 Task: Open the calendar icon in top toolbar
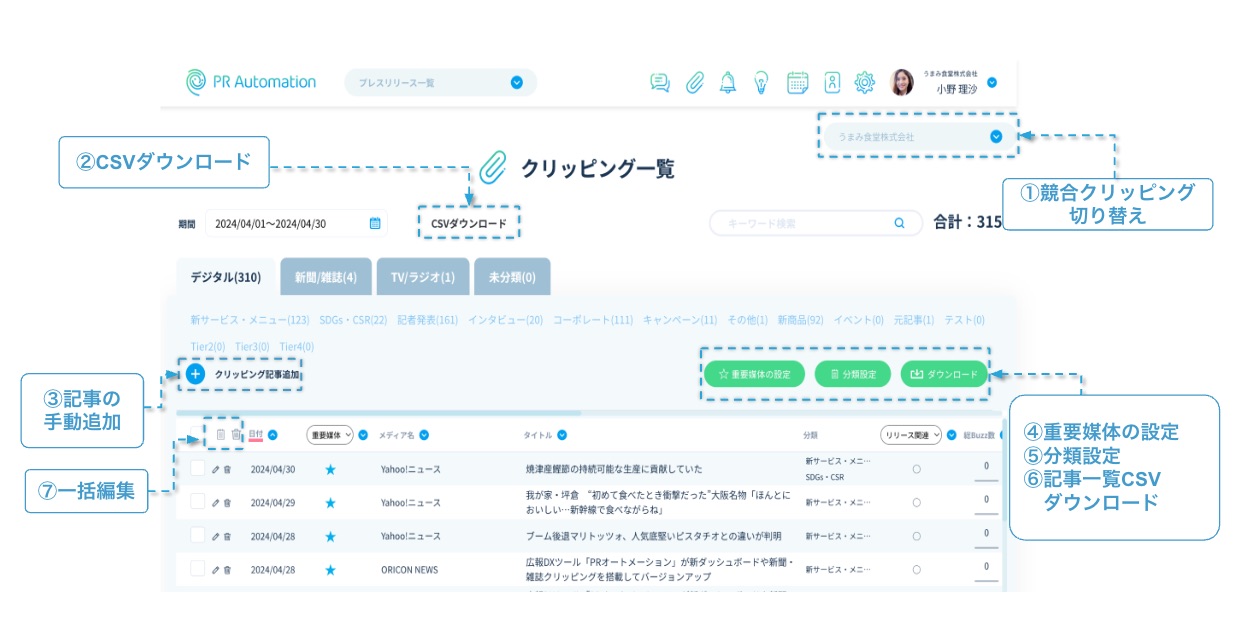pyautogui.click(x=797, y=83)
